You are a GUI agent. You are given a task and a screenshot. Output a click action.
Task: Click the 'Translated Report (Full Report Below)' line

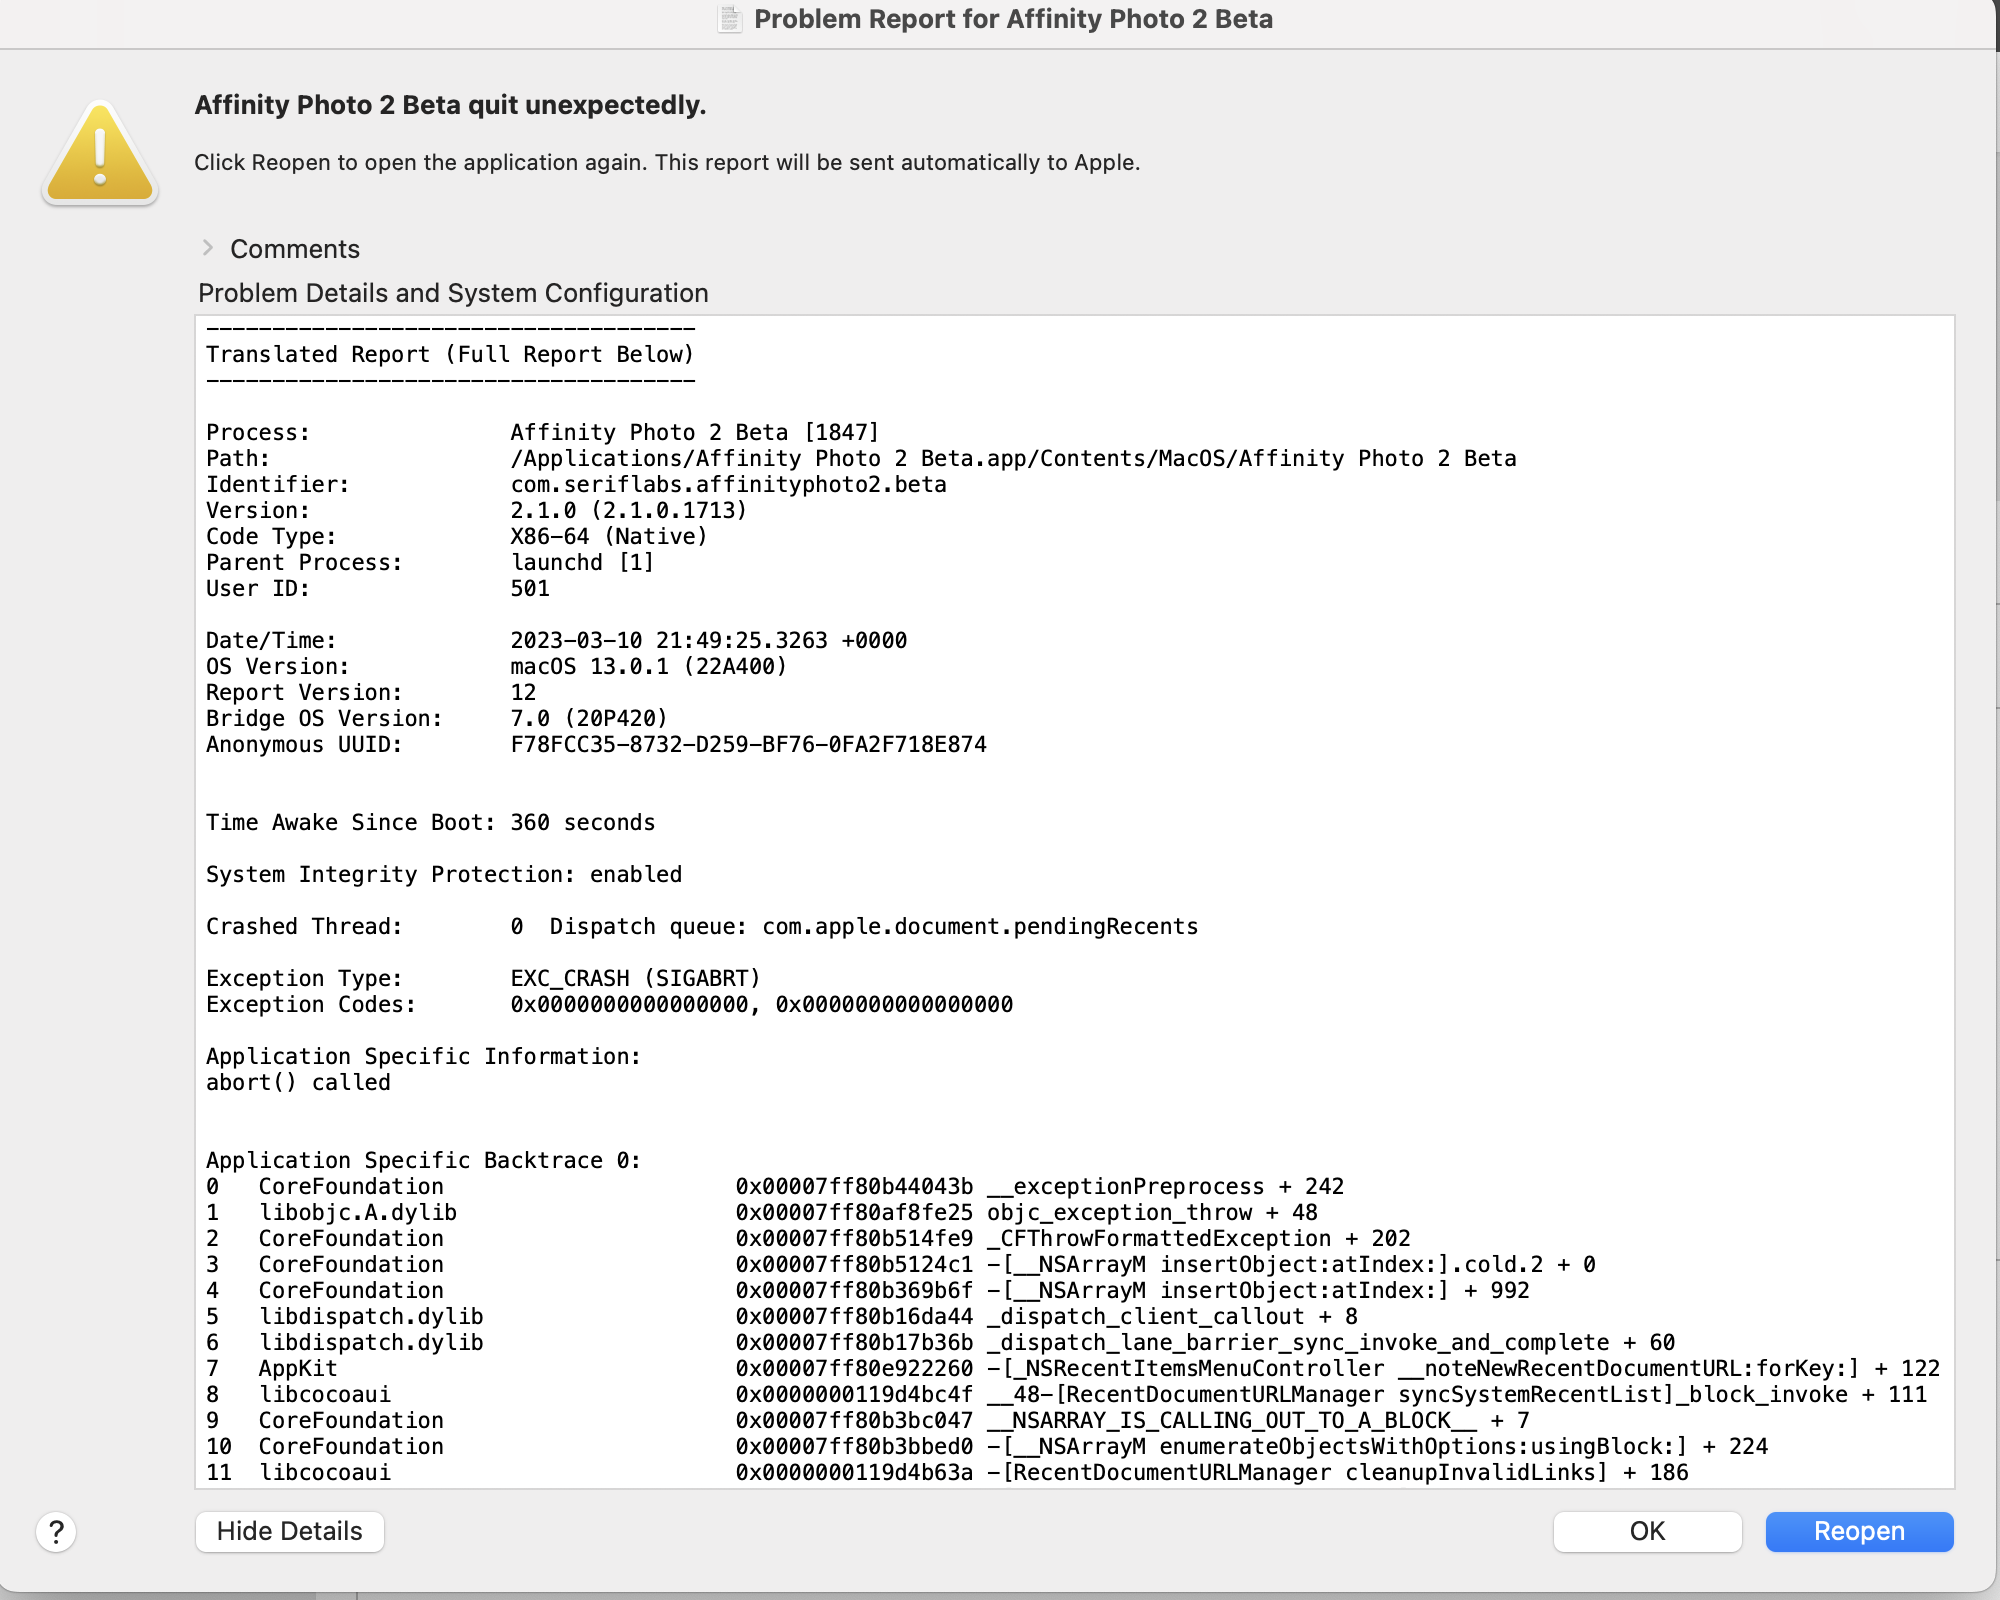(x=450, y=354)
